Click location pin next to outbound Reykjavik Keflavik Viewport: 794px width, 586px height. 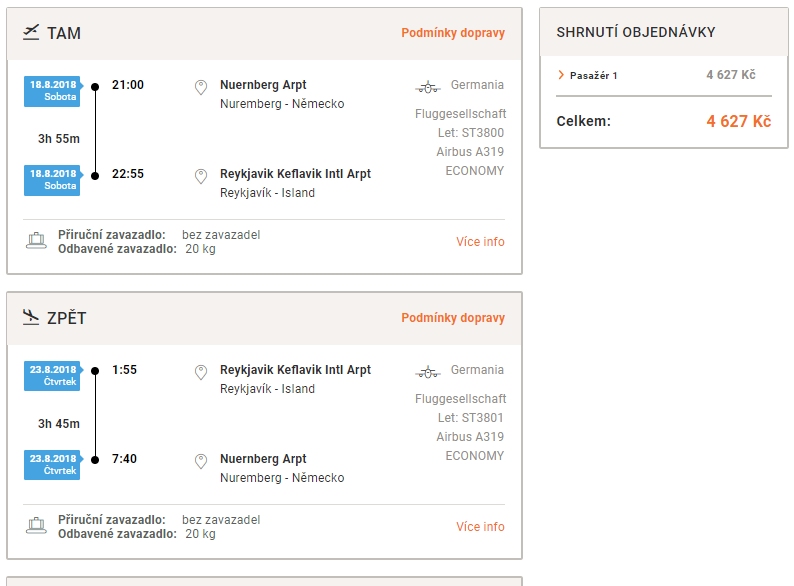[x=201, y=176]
